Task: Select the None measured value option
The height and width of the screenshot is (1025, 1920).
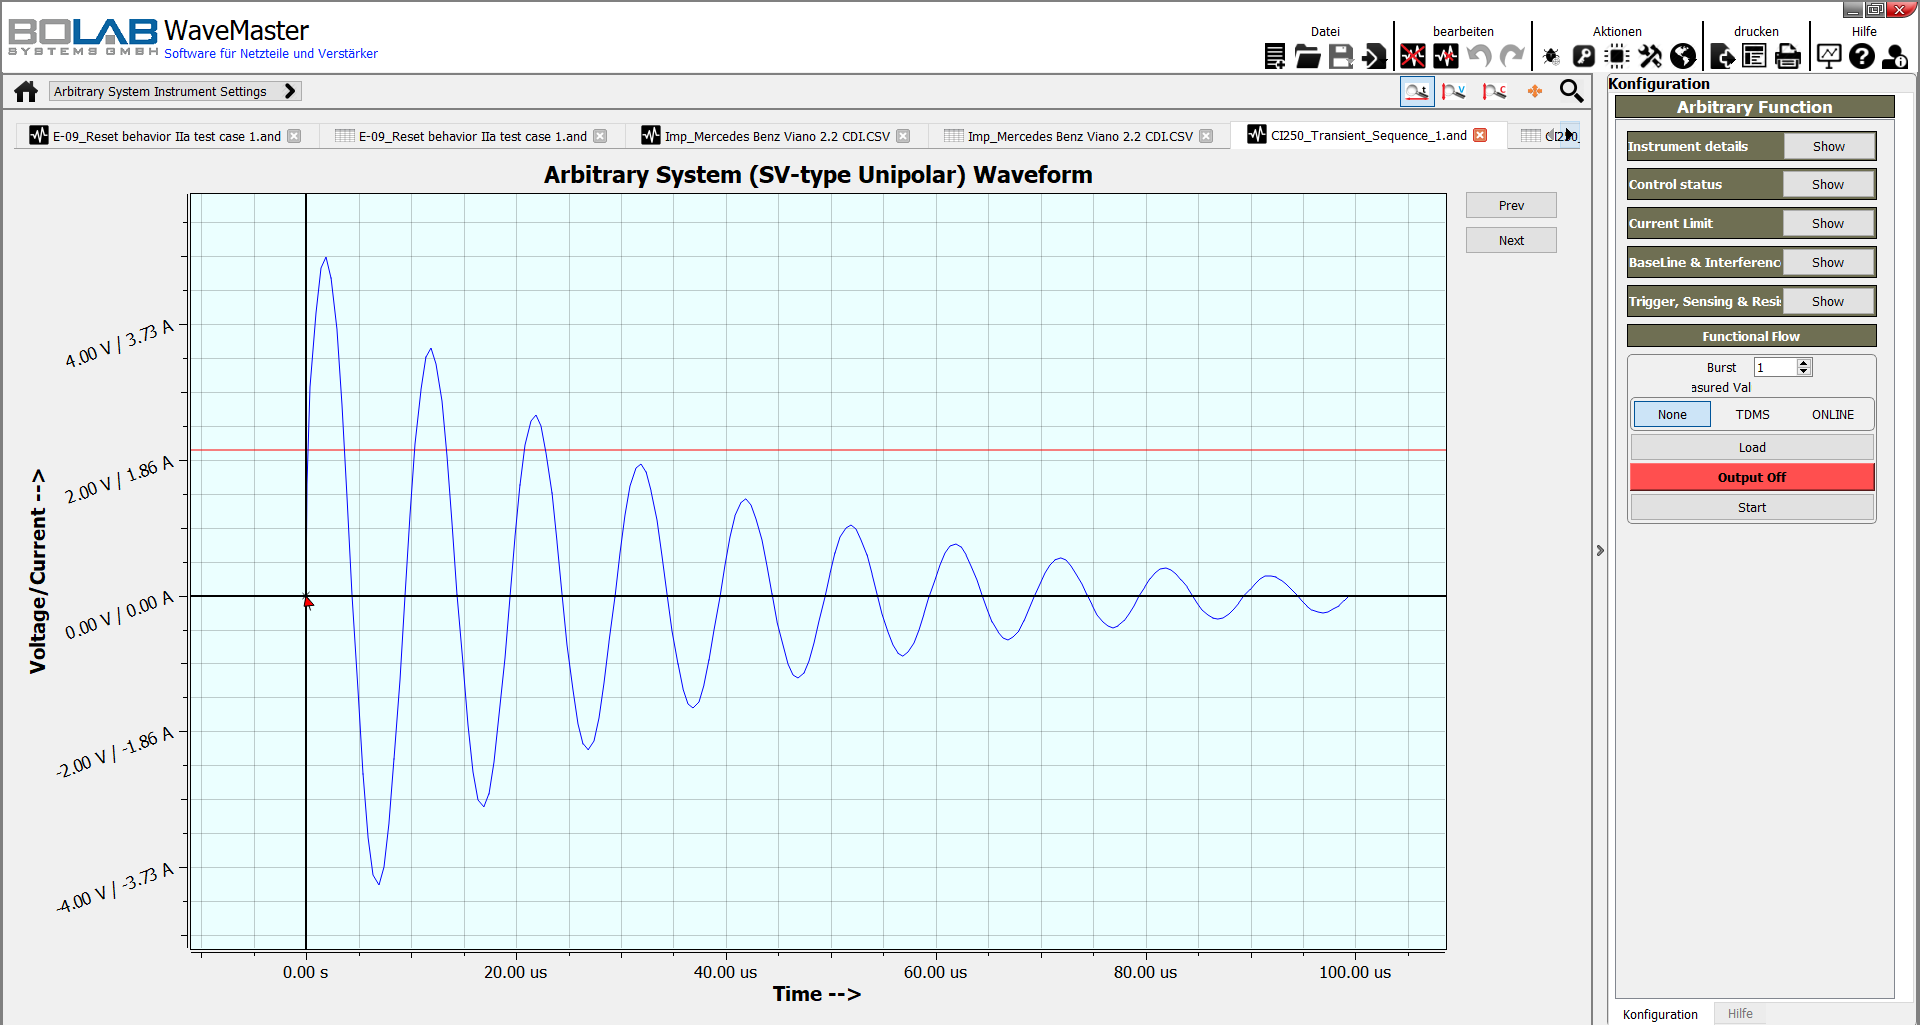Action: [1671, 414]
